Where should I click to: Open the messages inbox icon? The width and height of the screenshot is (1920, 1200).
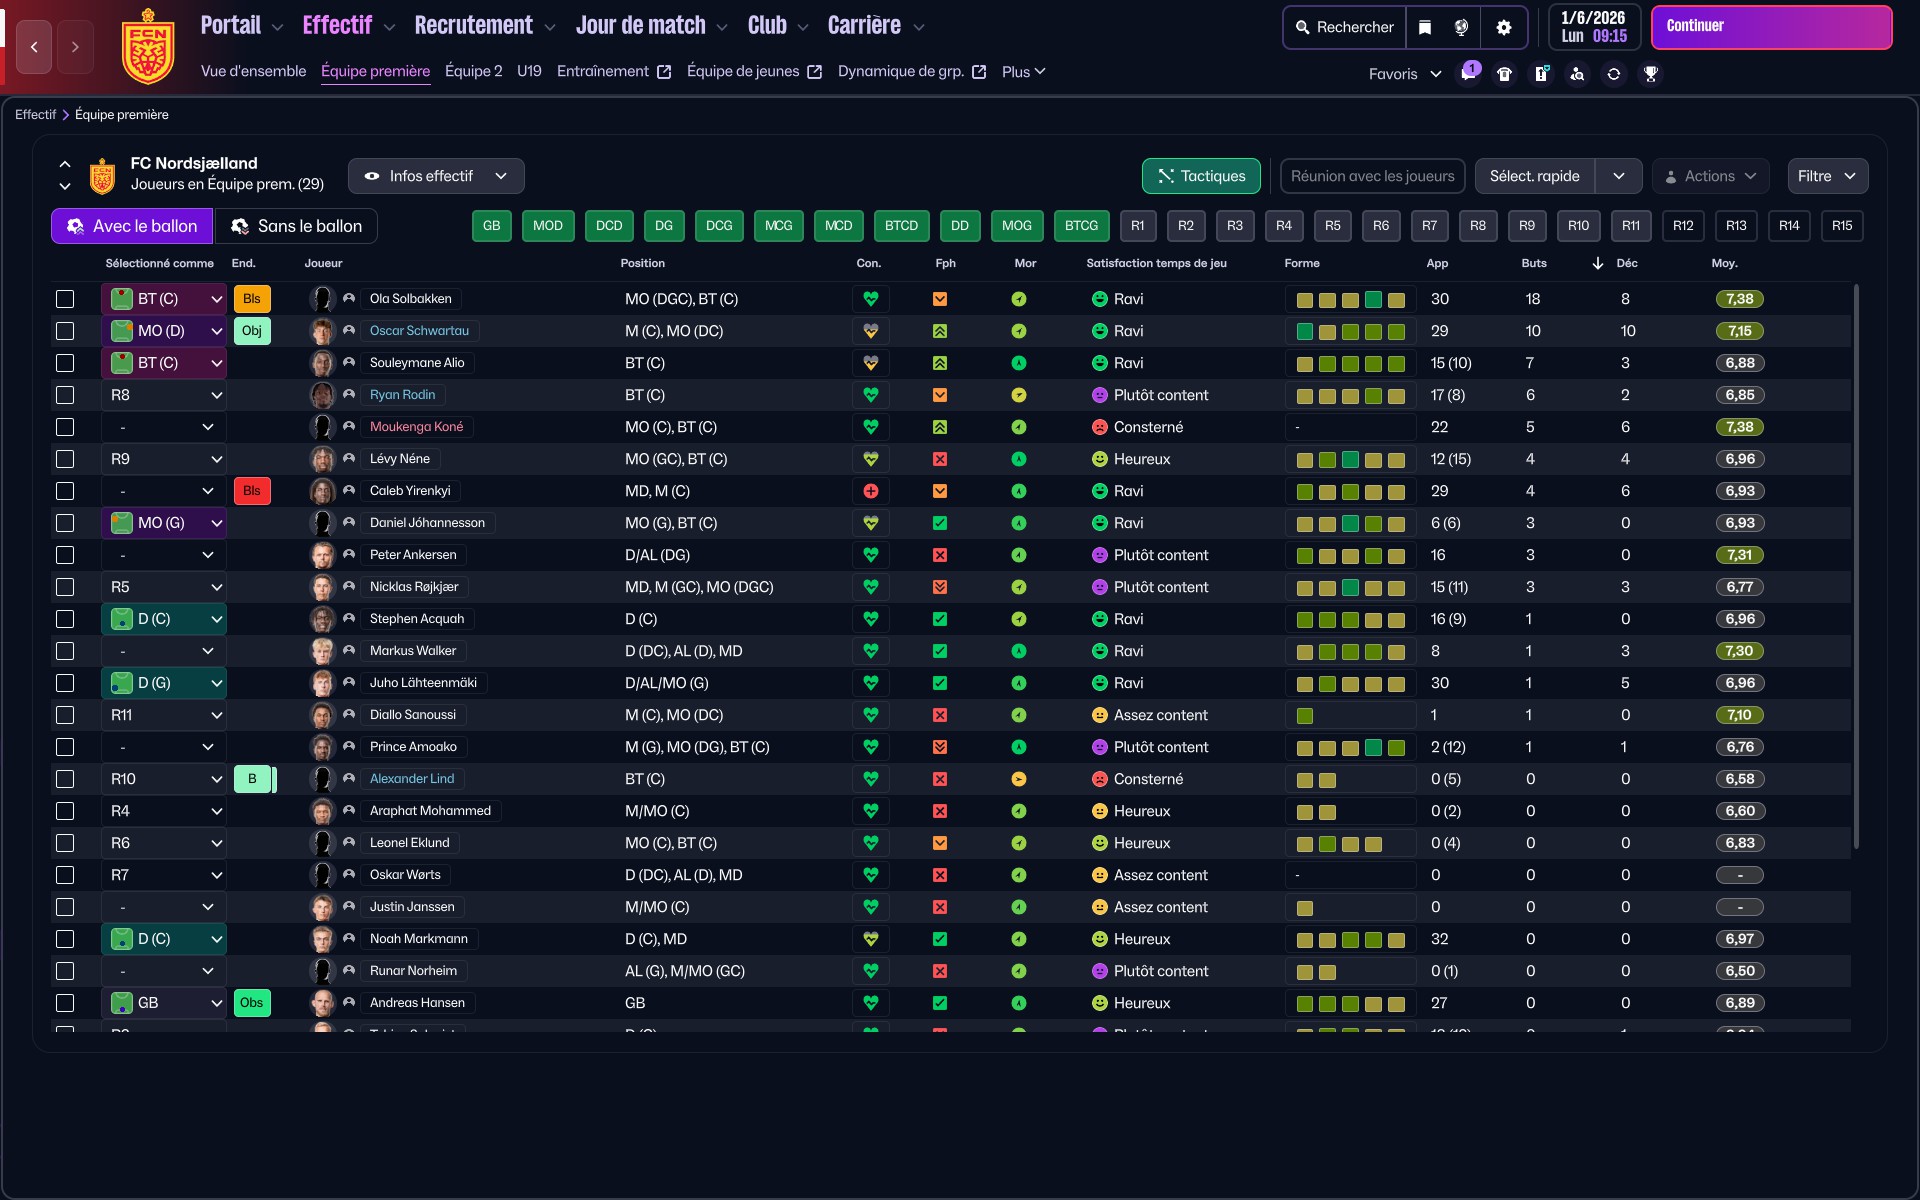(x=1468, y=73)
